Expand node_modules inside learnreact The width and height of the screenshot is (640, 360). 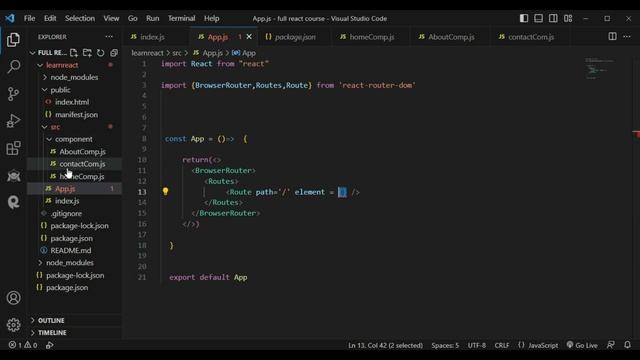coord(74,77)
